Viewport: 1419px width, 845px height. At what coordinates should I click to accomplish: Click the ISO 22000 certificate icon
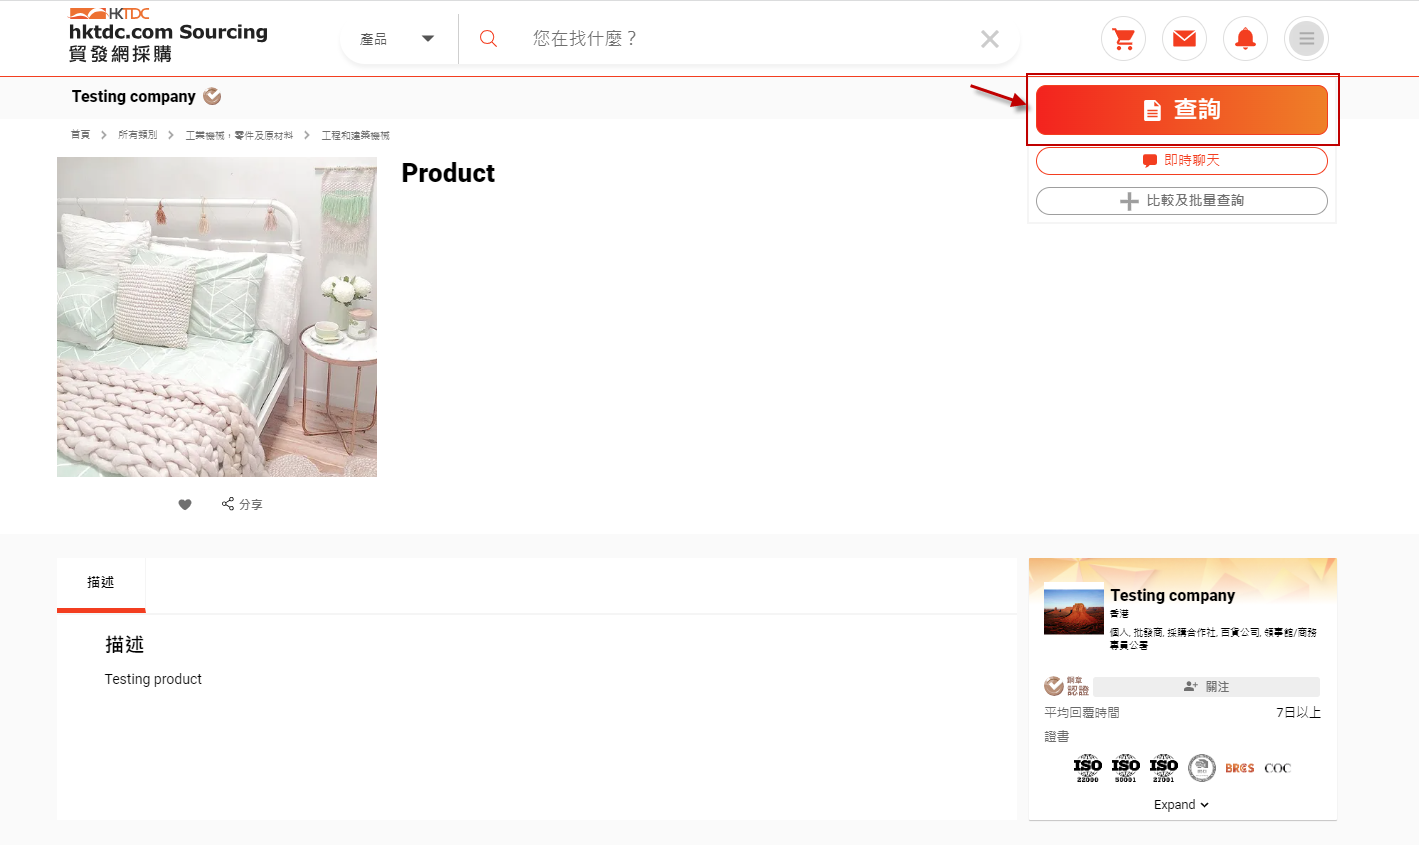point(1088,768)
